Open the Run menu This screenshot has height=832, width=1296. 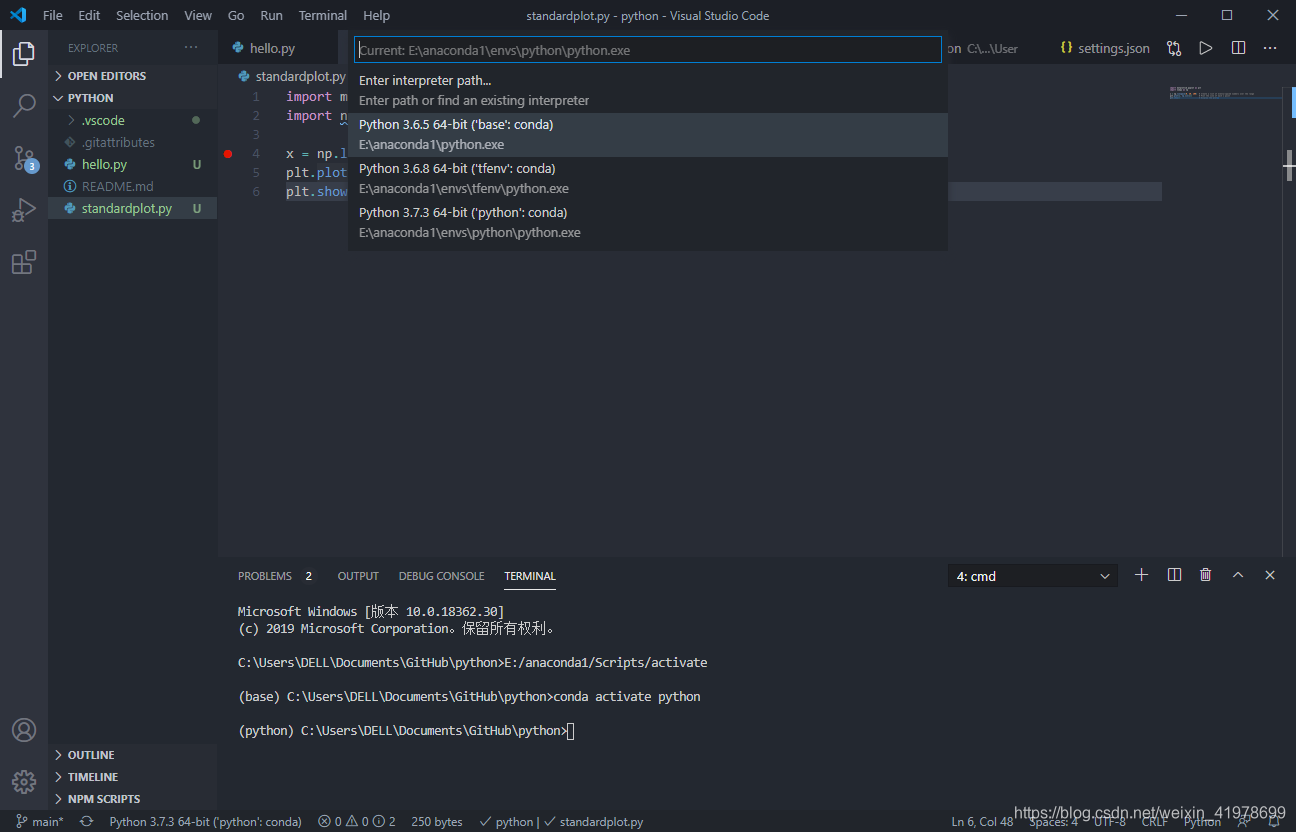coord(271,15)
